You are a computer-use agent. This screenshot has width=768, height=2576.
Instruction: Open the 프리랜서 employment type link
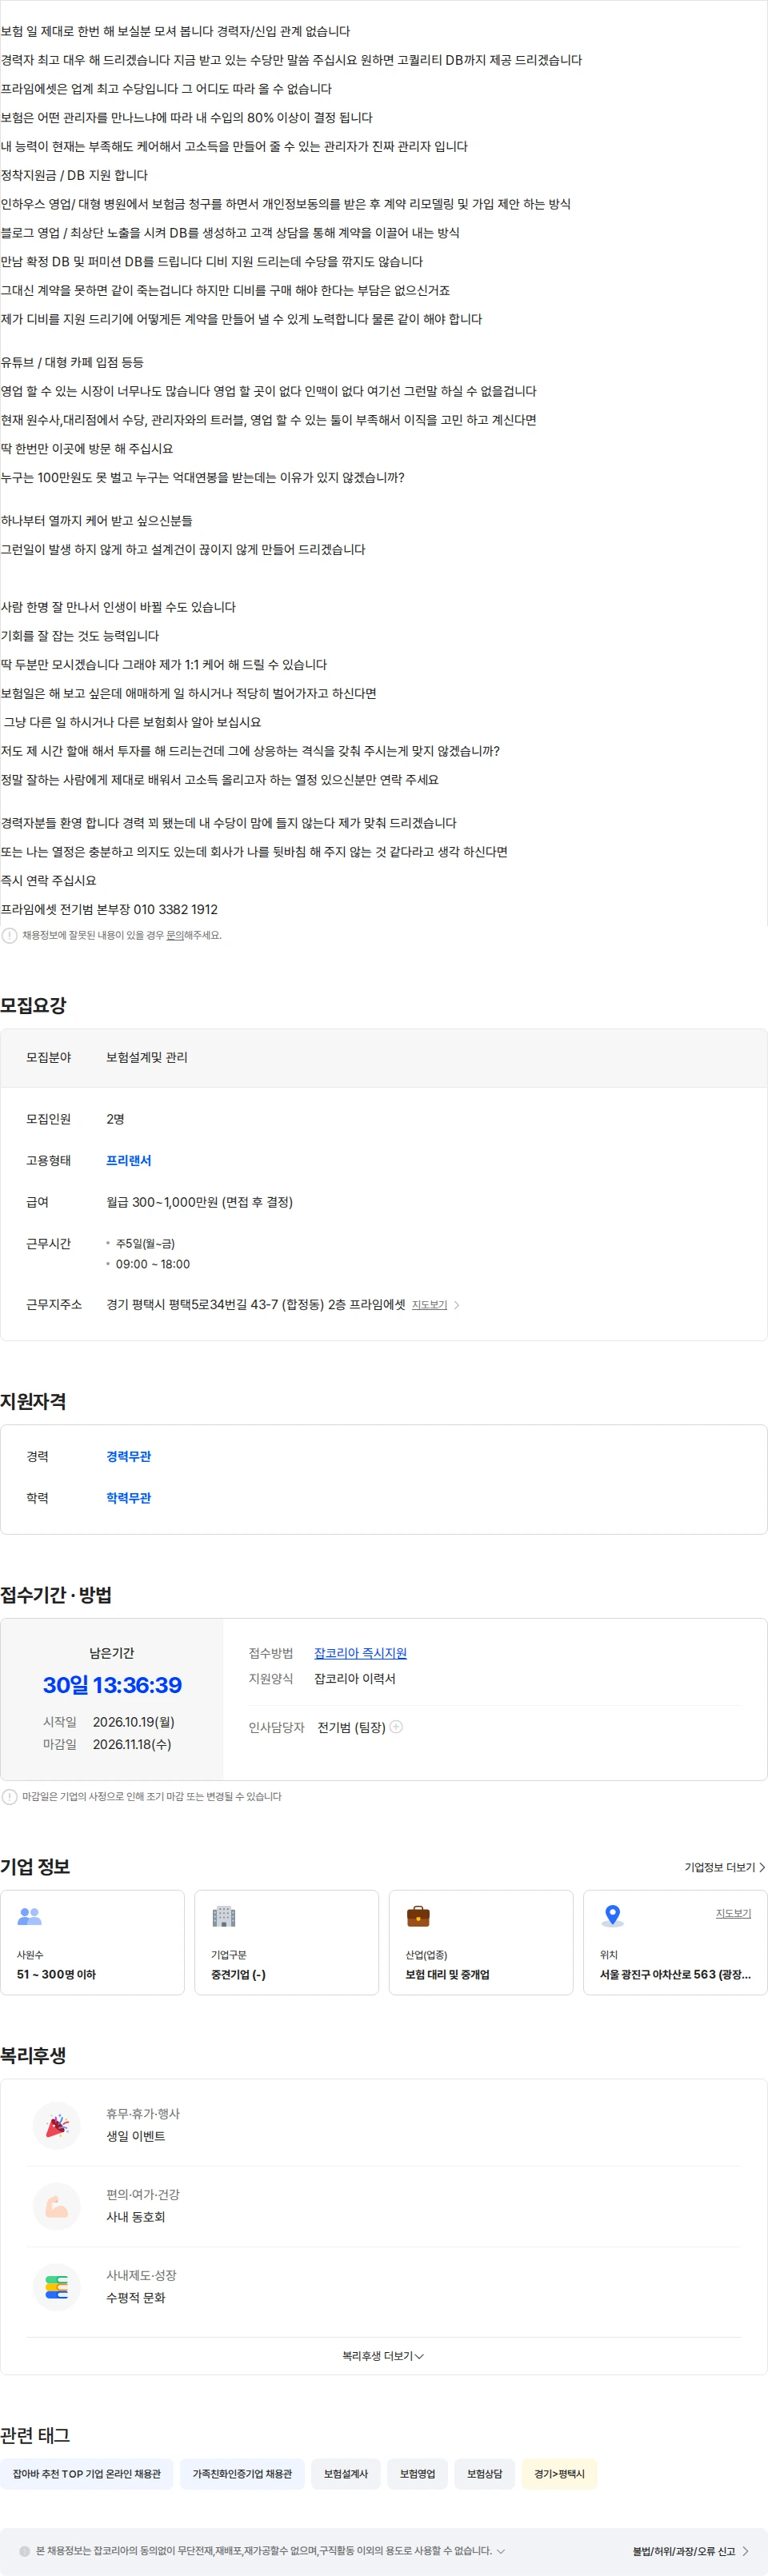click(x=128, y=1160)
